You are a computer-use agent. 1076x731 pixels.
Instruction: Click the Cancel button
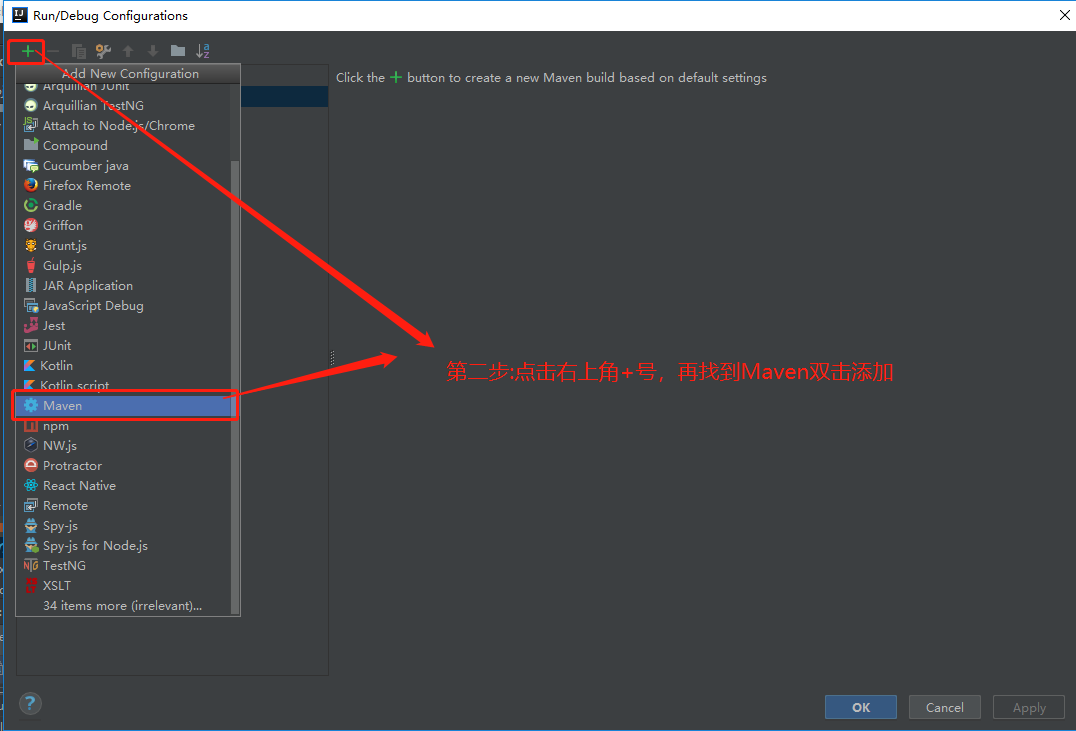[x=944, y=707]
